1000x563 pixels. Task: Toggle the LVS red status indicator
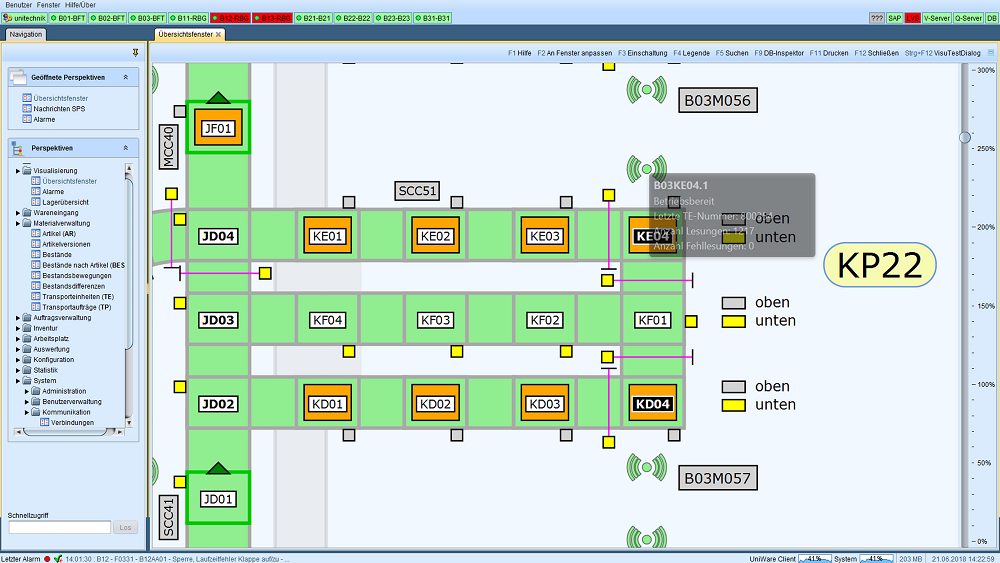pyautogui.click(x=913, y=18)
